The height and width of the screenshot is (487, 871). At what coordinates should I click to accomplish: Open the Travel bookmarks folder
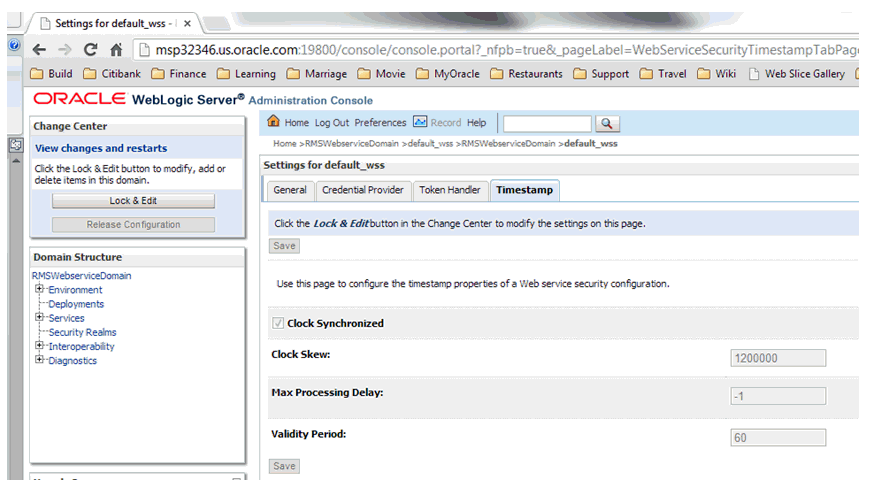[663, 74]
